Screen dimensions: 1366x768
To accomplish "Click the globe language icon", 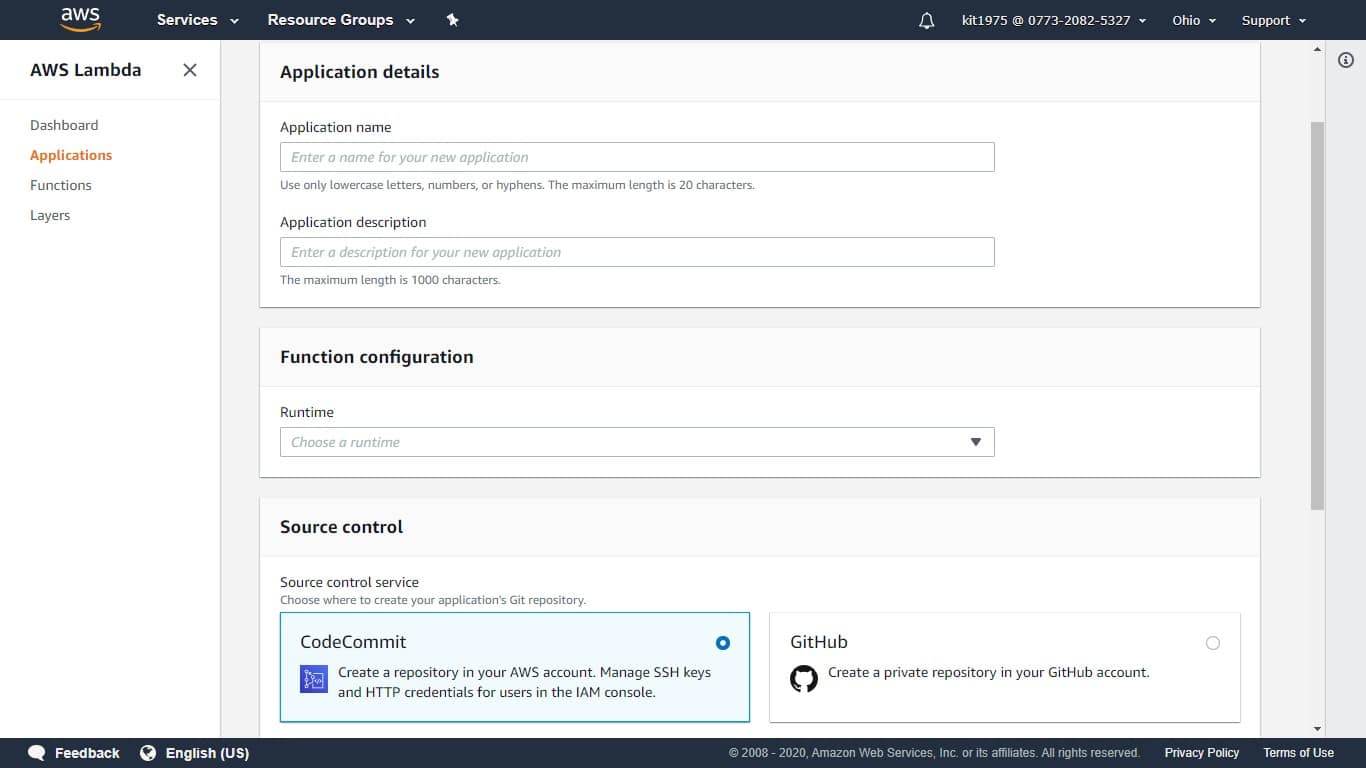I will click(148, 753).
